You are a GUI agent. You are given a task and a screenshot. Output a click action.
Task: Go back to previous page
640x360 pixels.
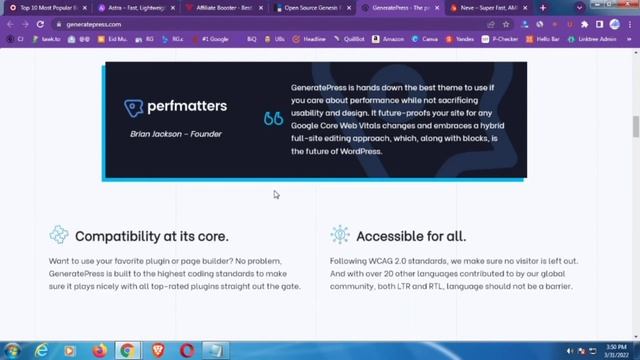tap(10, 24)
